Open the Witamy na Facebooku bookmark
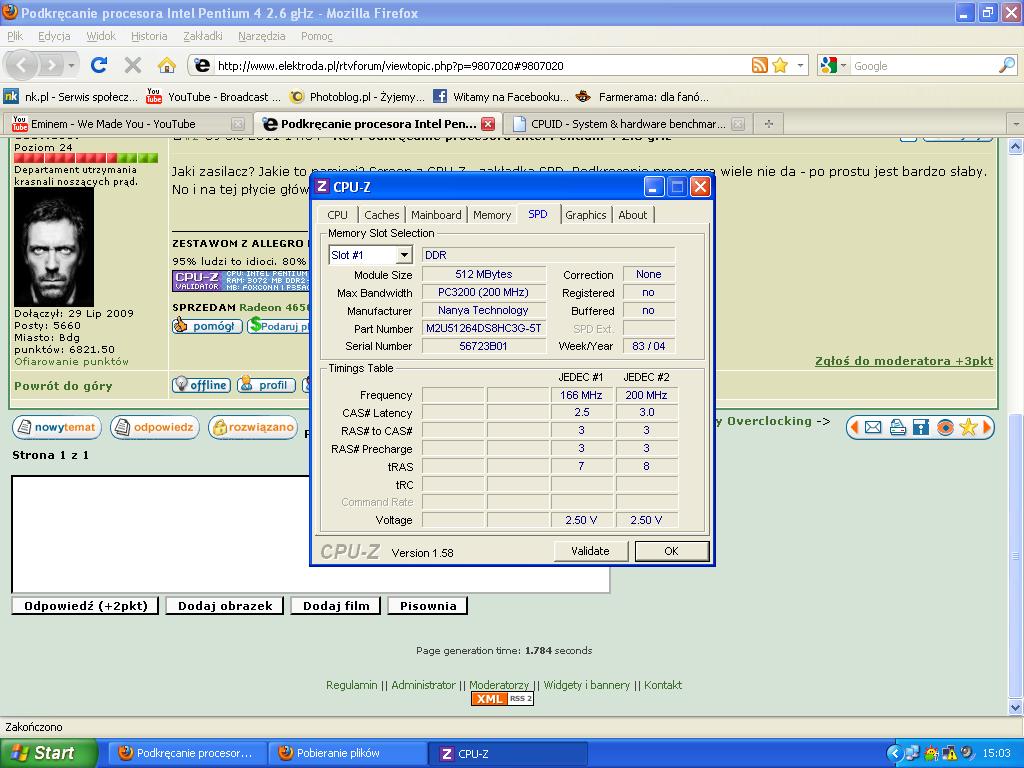The width and height of the screenshot is (1024, 768). pos(501,97)
